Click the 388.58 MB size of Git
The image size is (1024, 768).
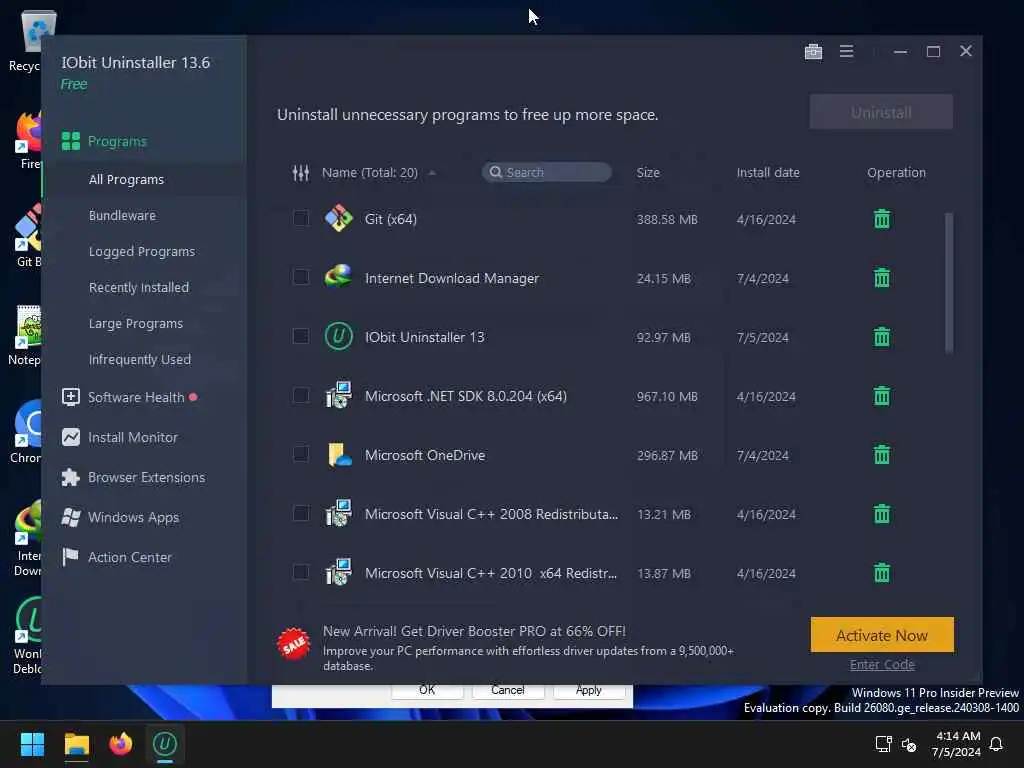667,219
